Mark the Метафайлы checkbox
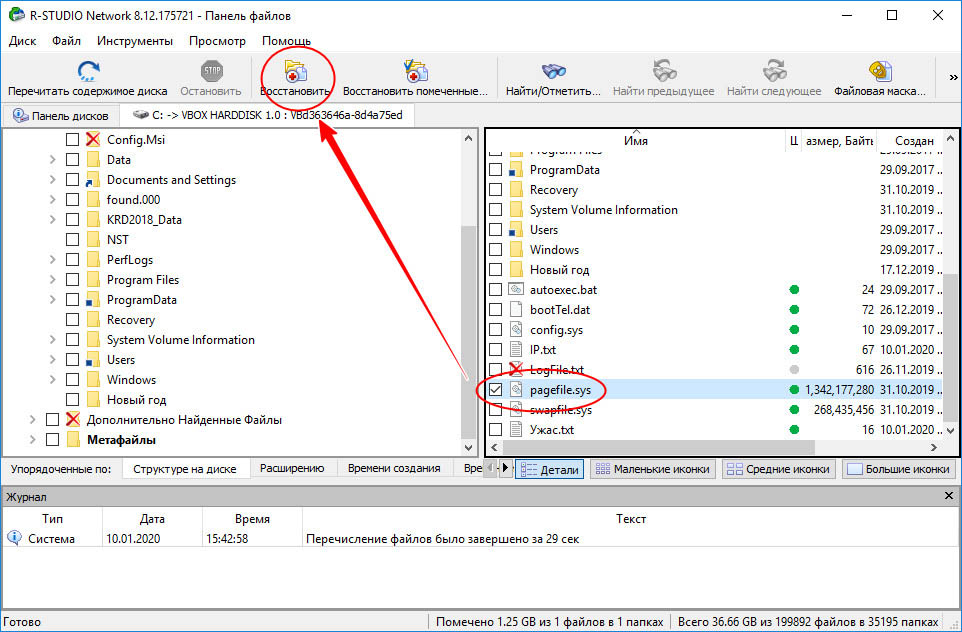Screen dimensions: 962x632 (53, 440)
